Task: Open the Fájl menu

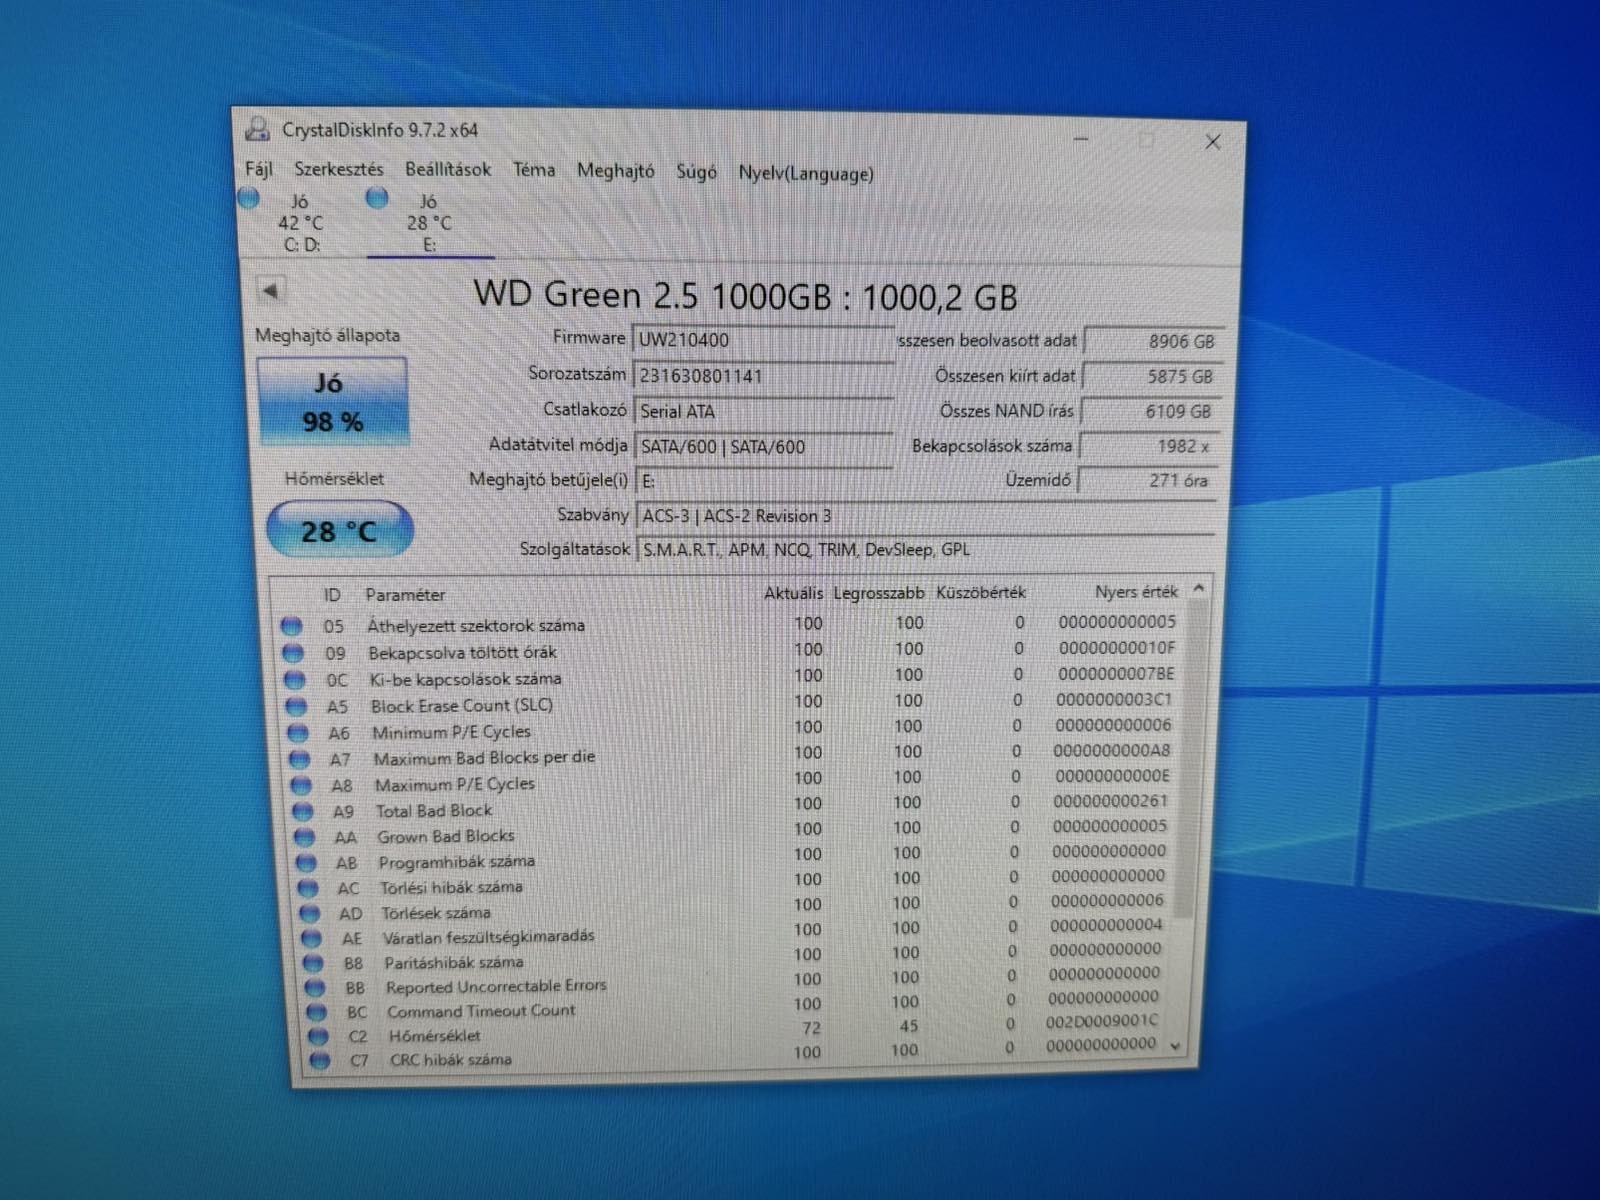Action: click(258, 168)
